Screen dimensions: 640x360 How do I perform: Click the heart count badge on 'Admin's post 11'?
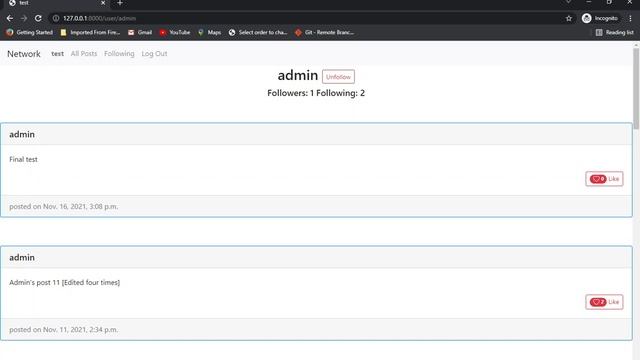(x=598, y=302)
